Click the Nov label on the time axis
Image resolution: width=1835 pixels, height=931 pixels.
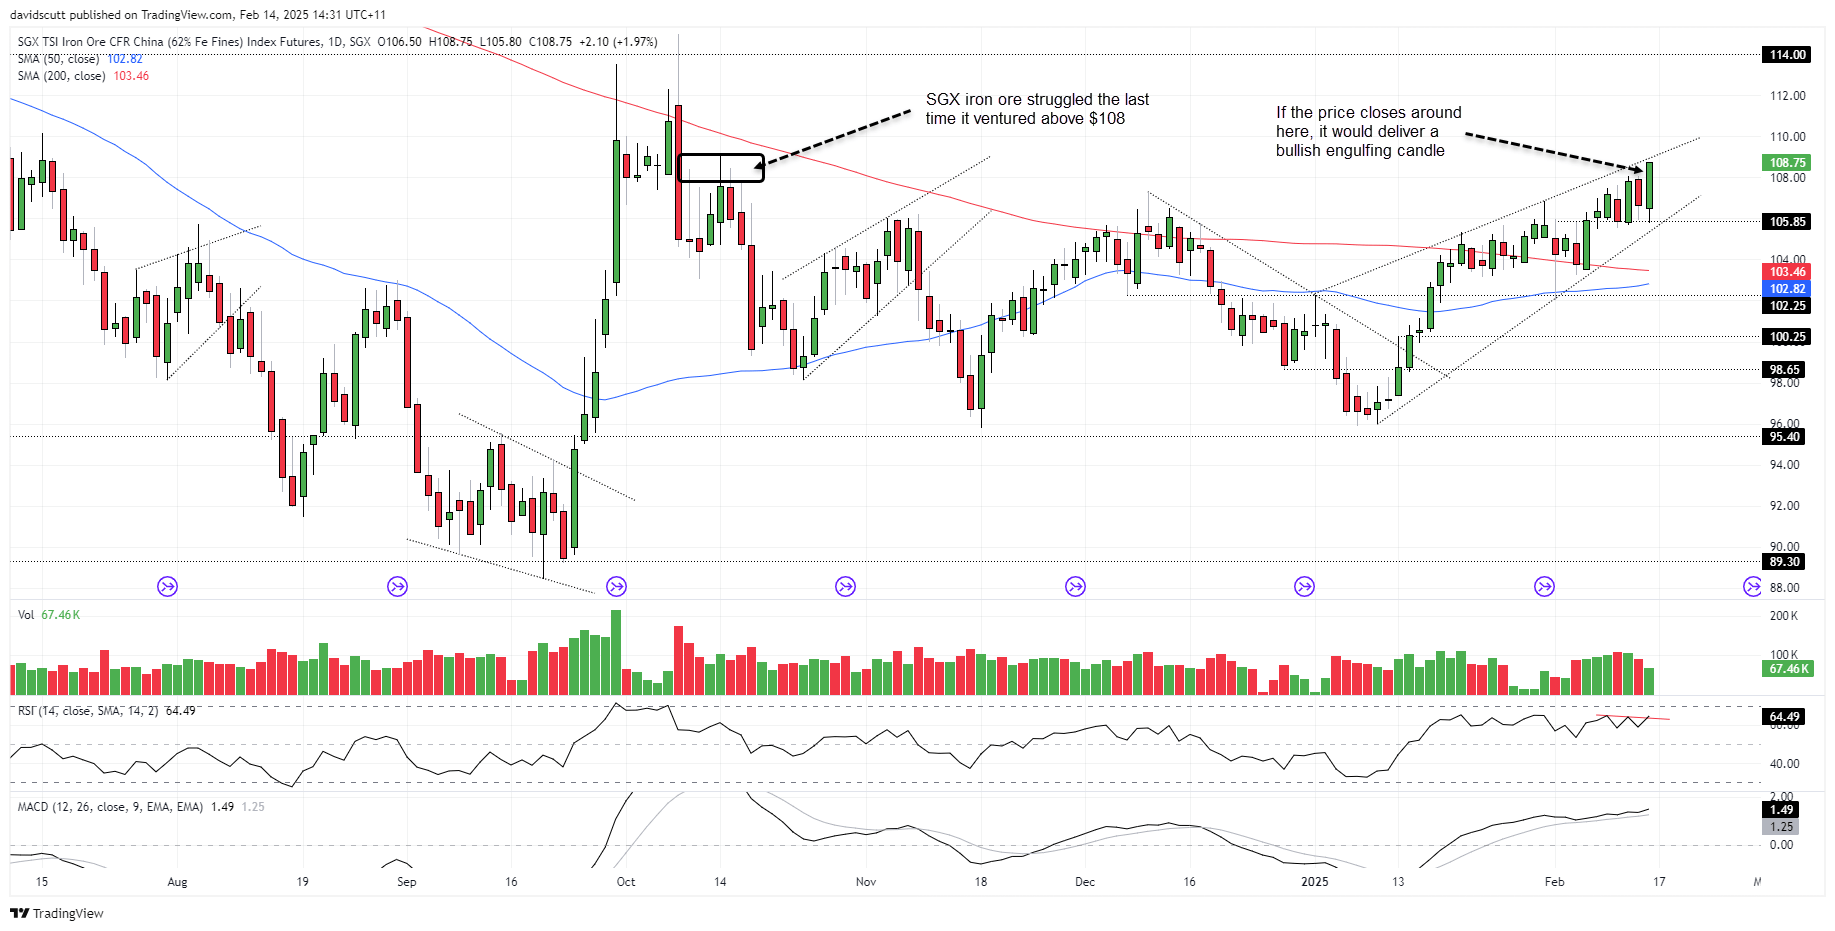coord(866,882)
